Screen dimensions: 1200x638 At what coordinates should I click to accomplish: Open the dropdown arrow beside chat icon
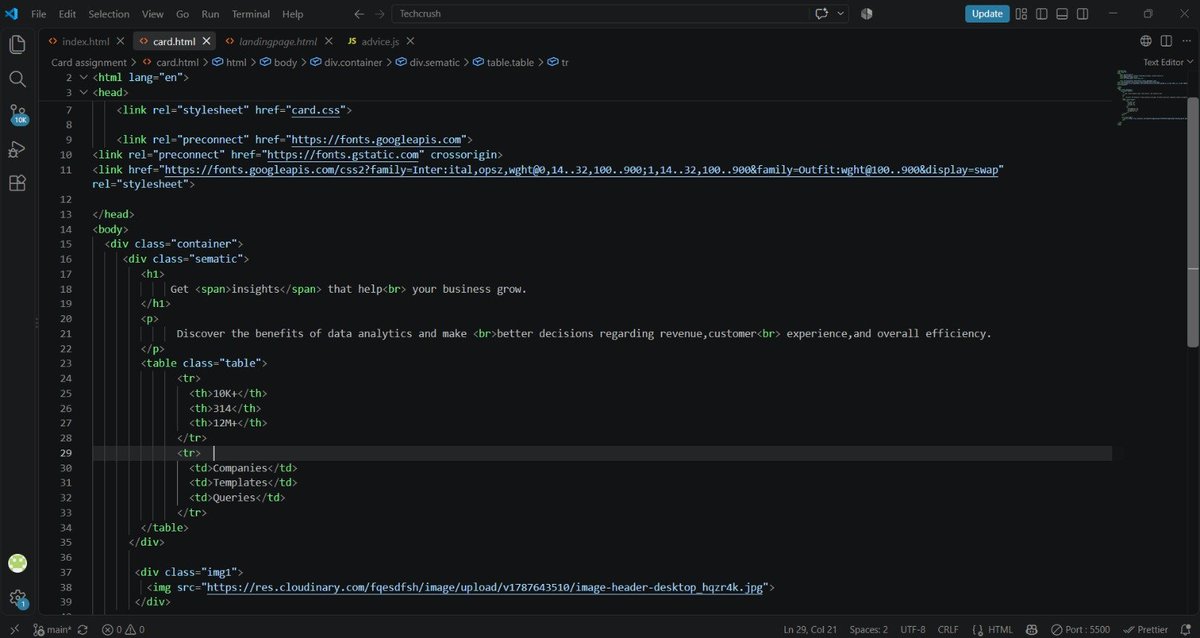(841, 14)
